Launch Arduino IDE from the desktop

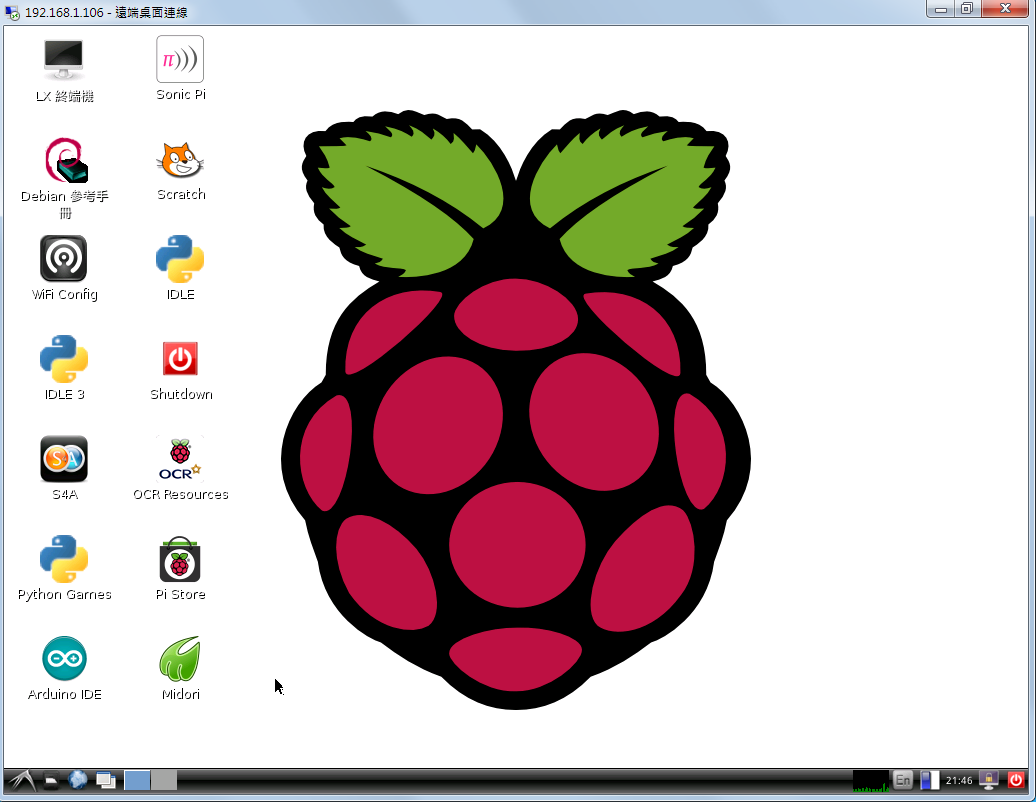tap(64, 659)
